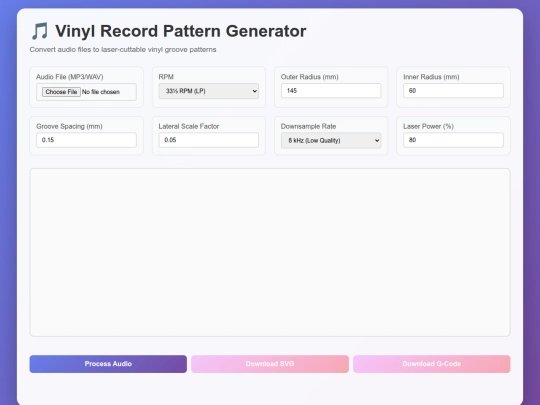This screenshot has width=540, height=405.
Task: Click the 'No file chosen' text
Action: click(x=101, y=92)
